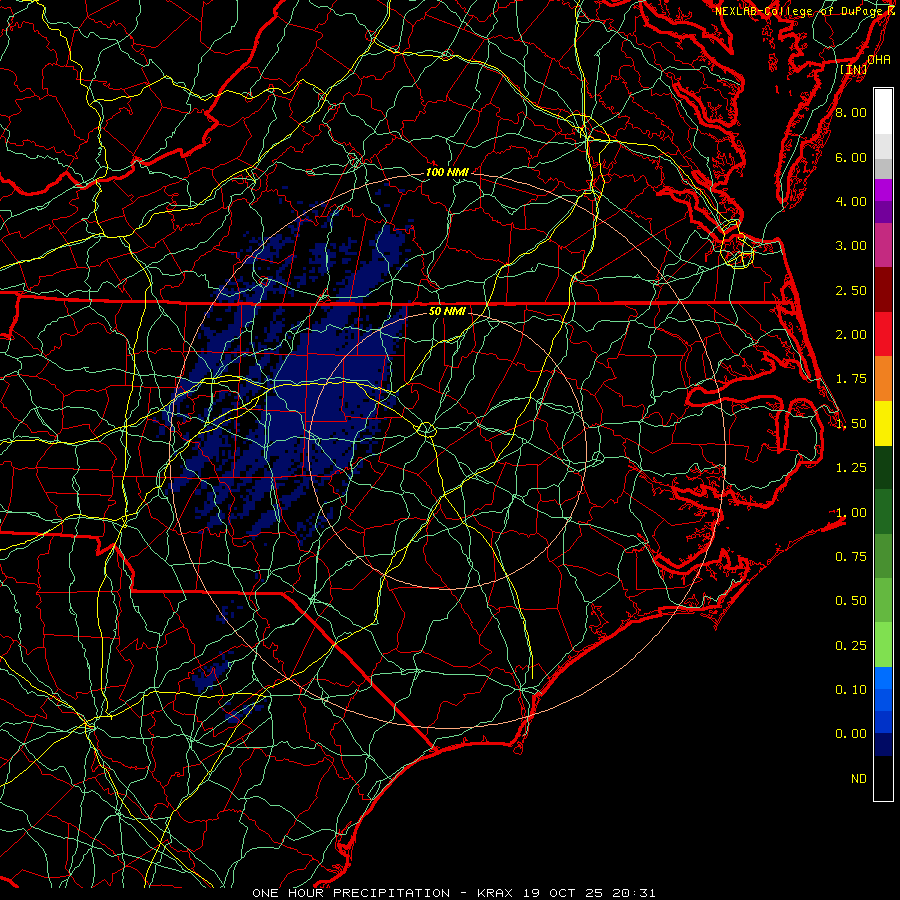Click the "2.50" legend value

[851, 290]
